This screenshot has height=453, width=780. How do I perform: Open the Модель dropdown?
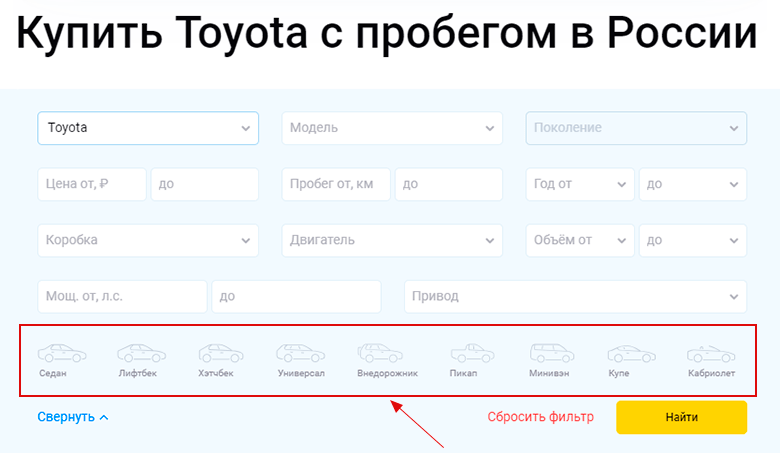(x=392, y=128)
